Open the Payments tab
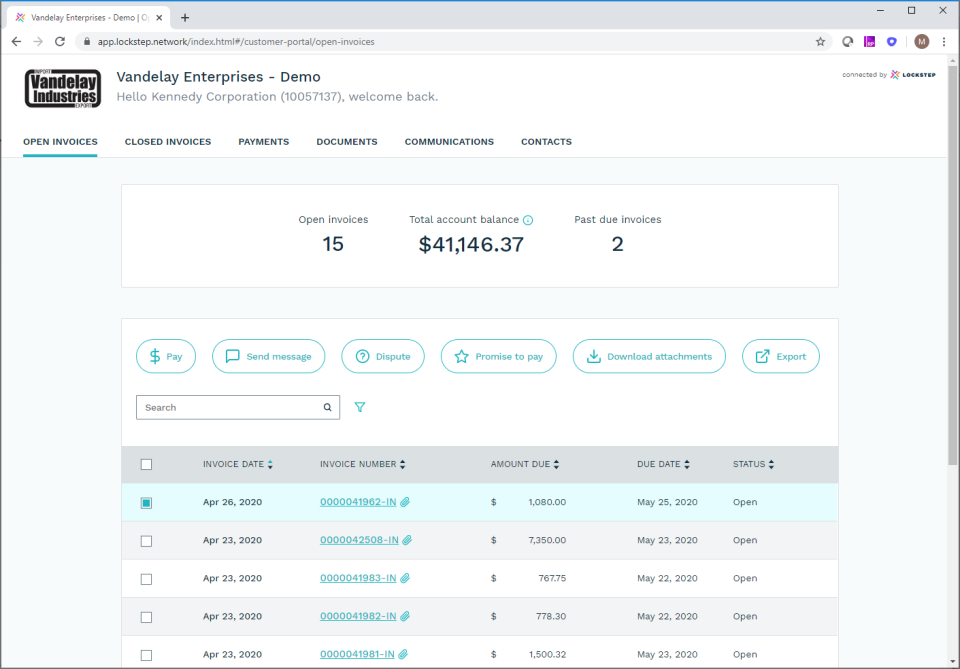The height and width of the screenshot is (669, 960). tap(263, 142)
